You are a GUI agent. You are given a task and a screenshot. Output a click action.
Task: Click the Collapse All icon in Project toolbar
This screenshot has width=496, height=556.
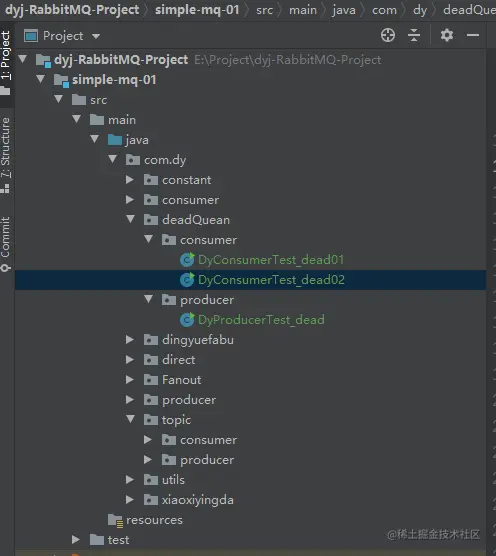414,35
